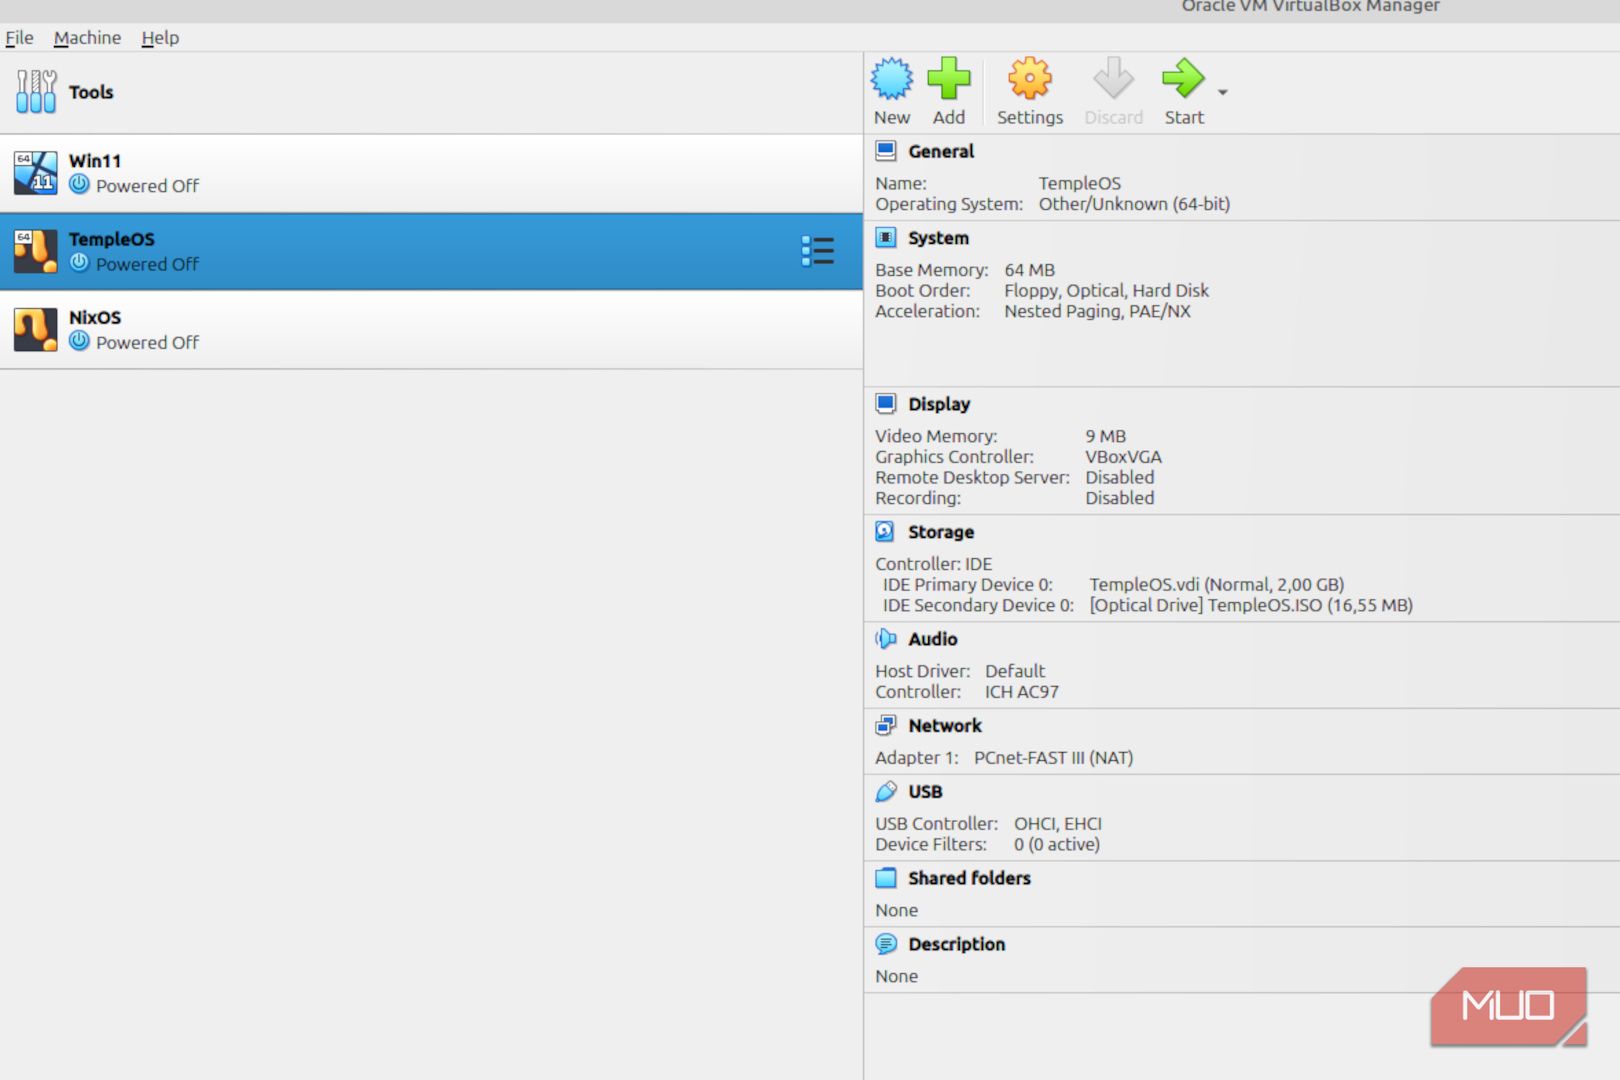Click the Audio section speaker icon
This screenshot has height=1080, width=1620.
pos(885,638)
